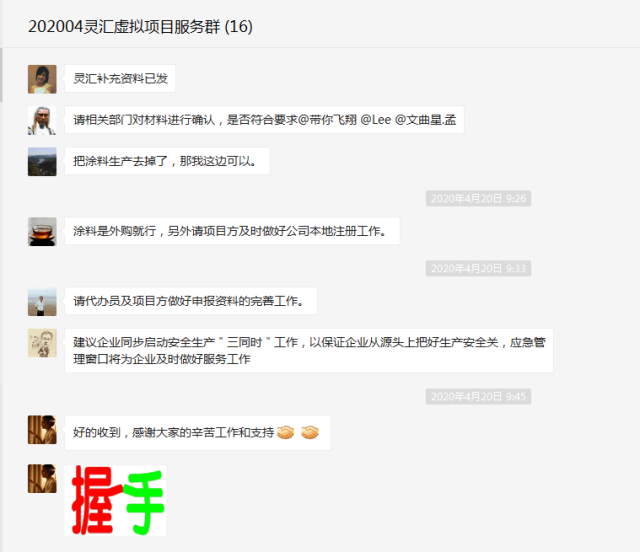Screen dimensions: 640x552
Task: Select the 三同时 safety production message
Action: [x=309, y=351]
